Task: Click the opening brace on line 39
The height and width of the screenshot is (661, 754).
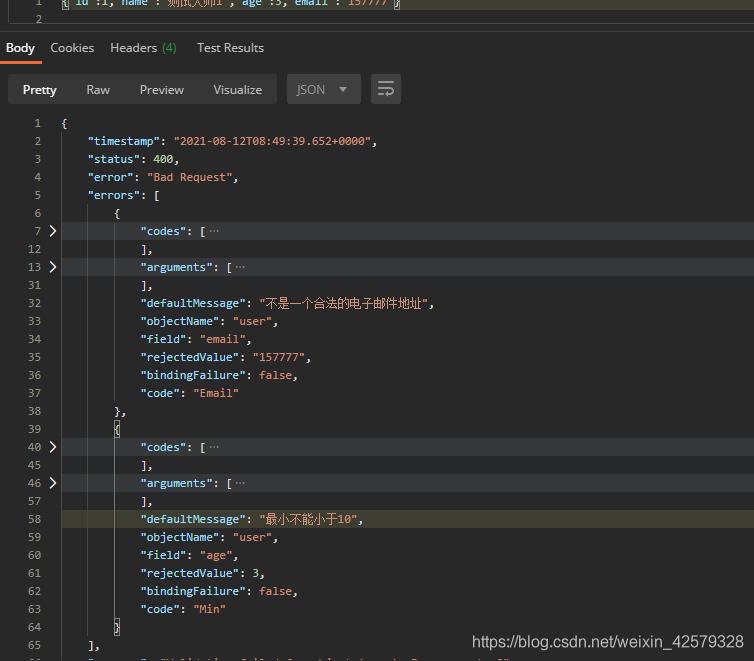Action: pos(117,429)
